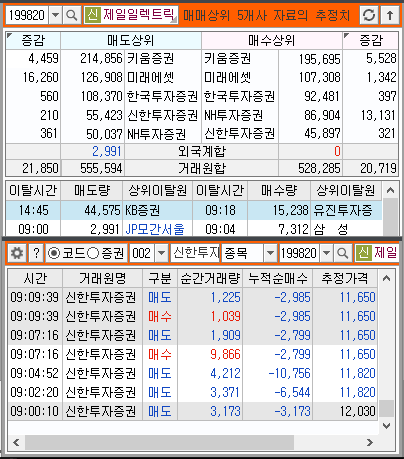Click the trade volume 9,866
404x459 pixels.
point(225,354)
